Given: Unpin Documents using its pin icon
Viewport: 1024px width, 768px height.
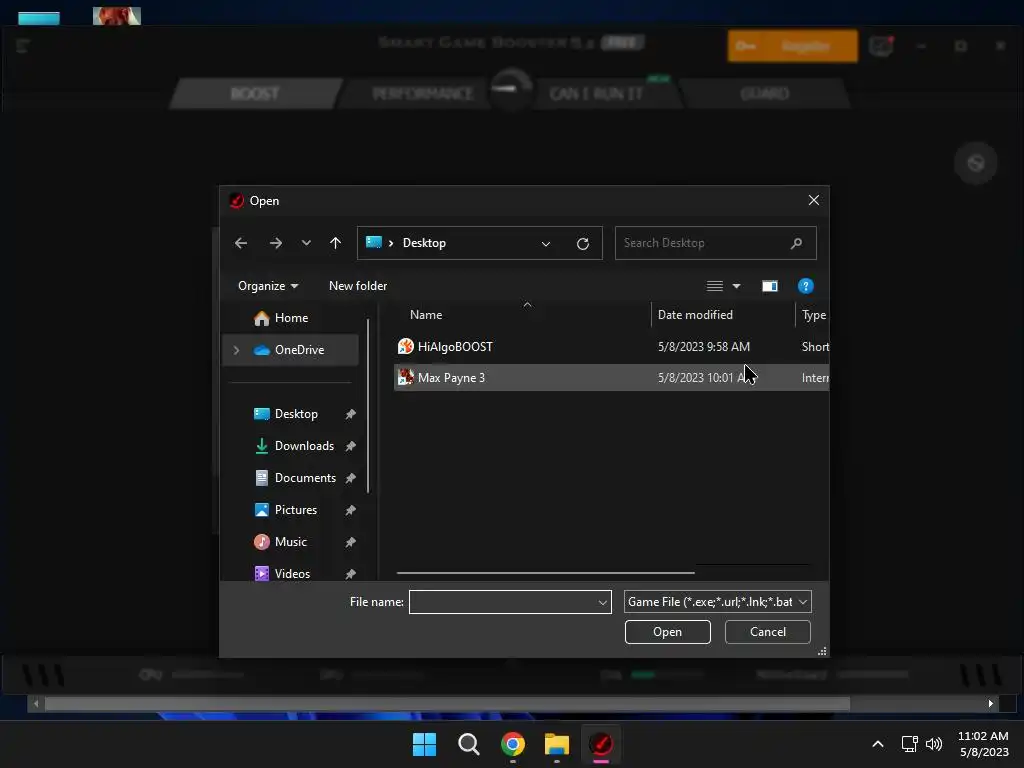Looking at the screenshot, I should 351,478.
